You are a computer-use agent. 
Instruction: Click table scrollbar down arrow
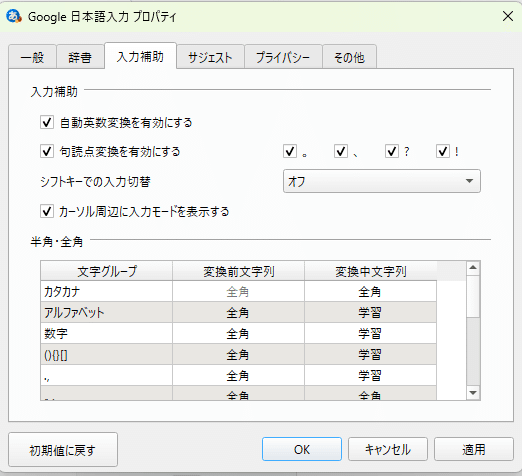pyautogui.click(x=473, y=393)
